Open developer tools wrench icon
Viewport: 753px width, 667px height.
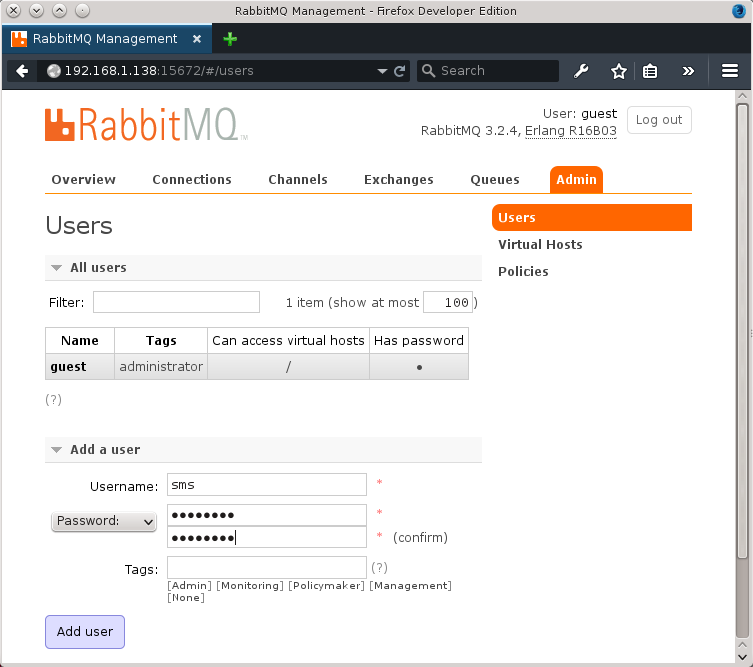582,71
